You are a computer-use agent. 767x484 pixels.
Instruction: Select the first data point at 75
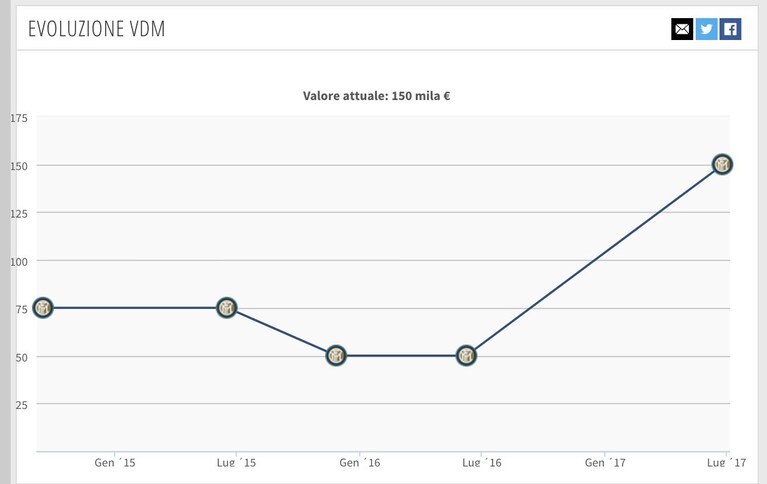pyautogui.click(x=43, y=308)
